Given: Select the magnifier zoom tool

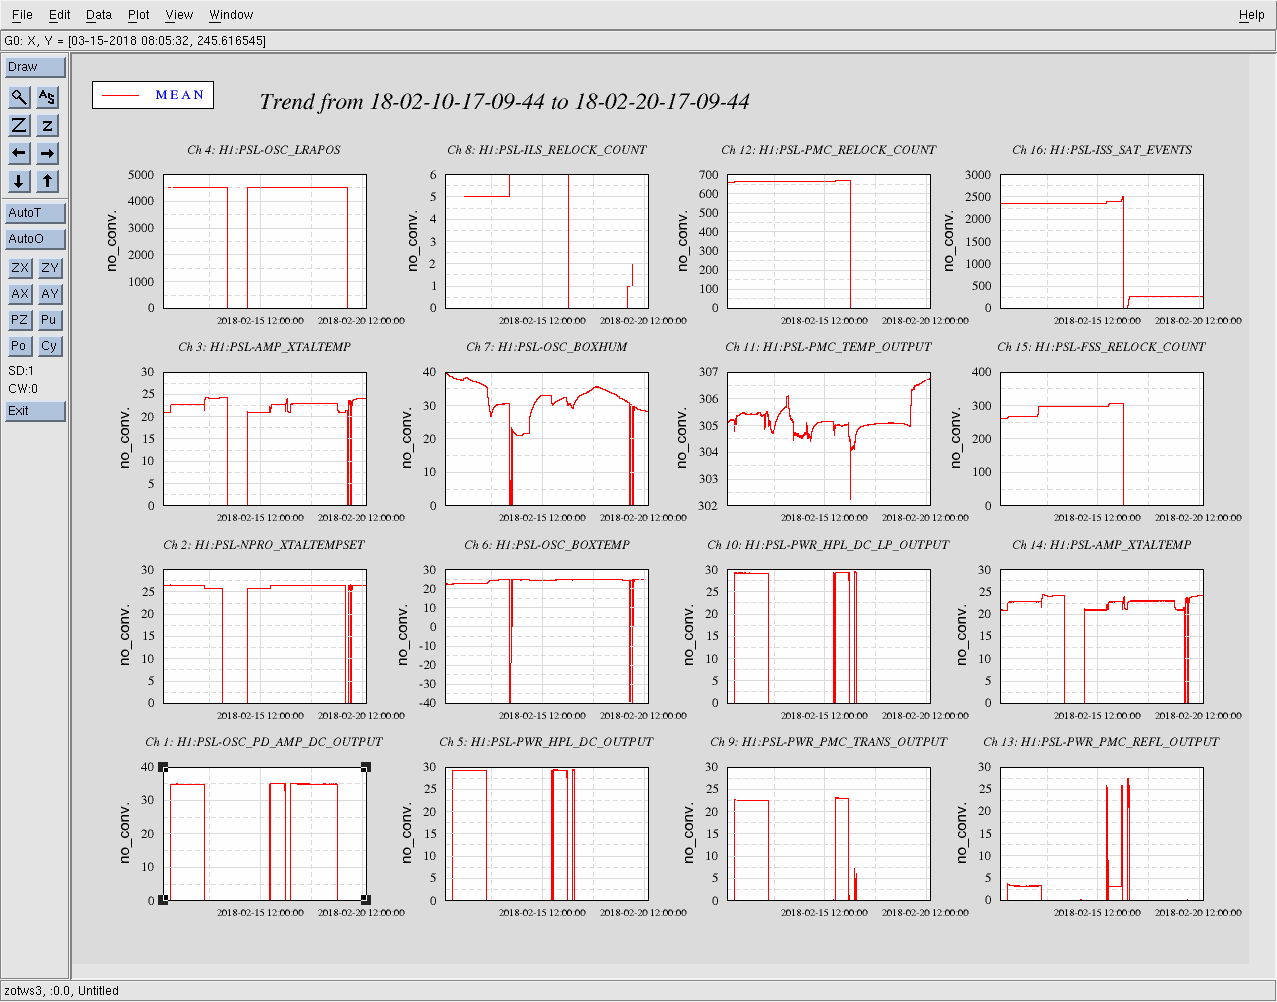Looking at the screenshot, I should (19, 97).
